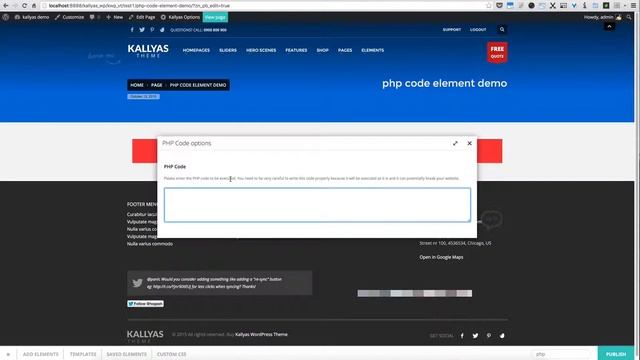Click PHP CODE ELEMENT DEMO breadcrumb
The height and width of the screenshot is (360, 640).
click(198, 85)
